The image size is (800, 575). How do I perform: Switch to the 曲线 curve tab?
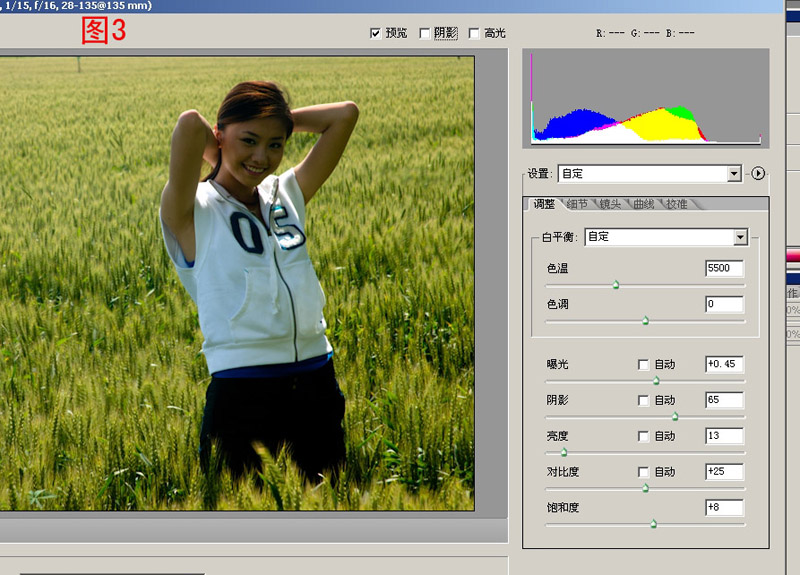[x=643, y=204]
